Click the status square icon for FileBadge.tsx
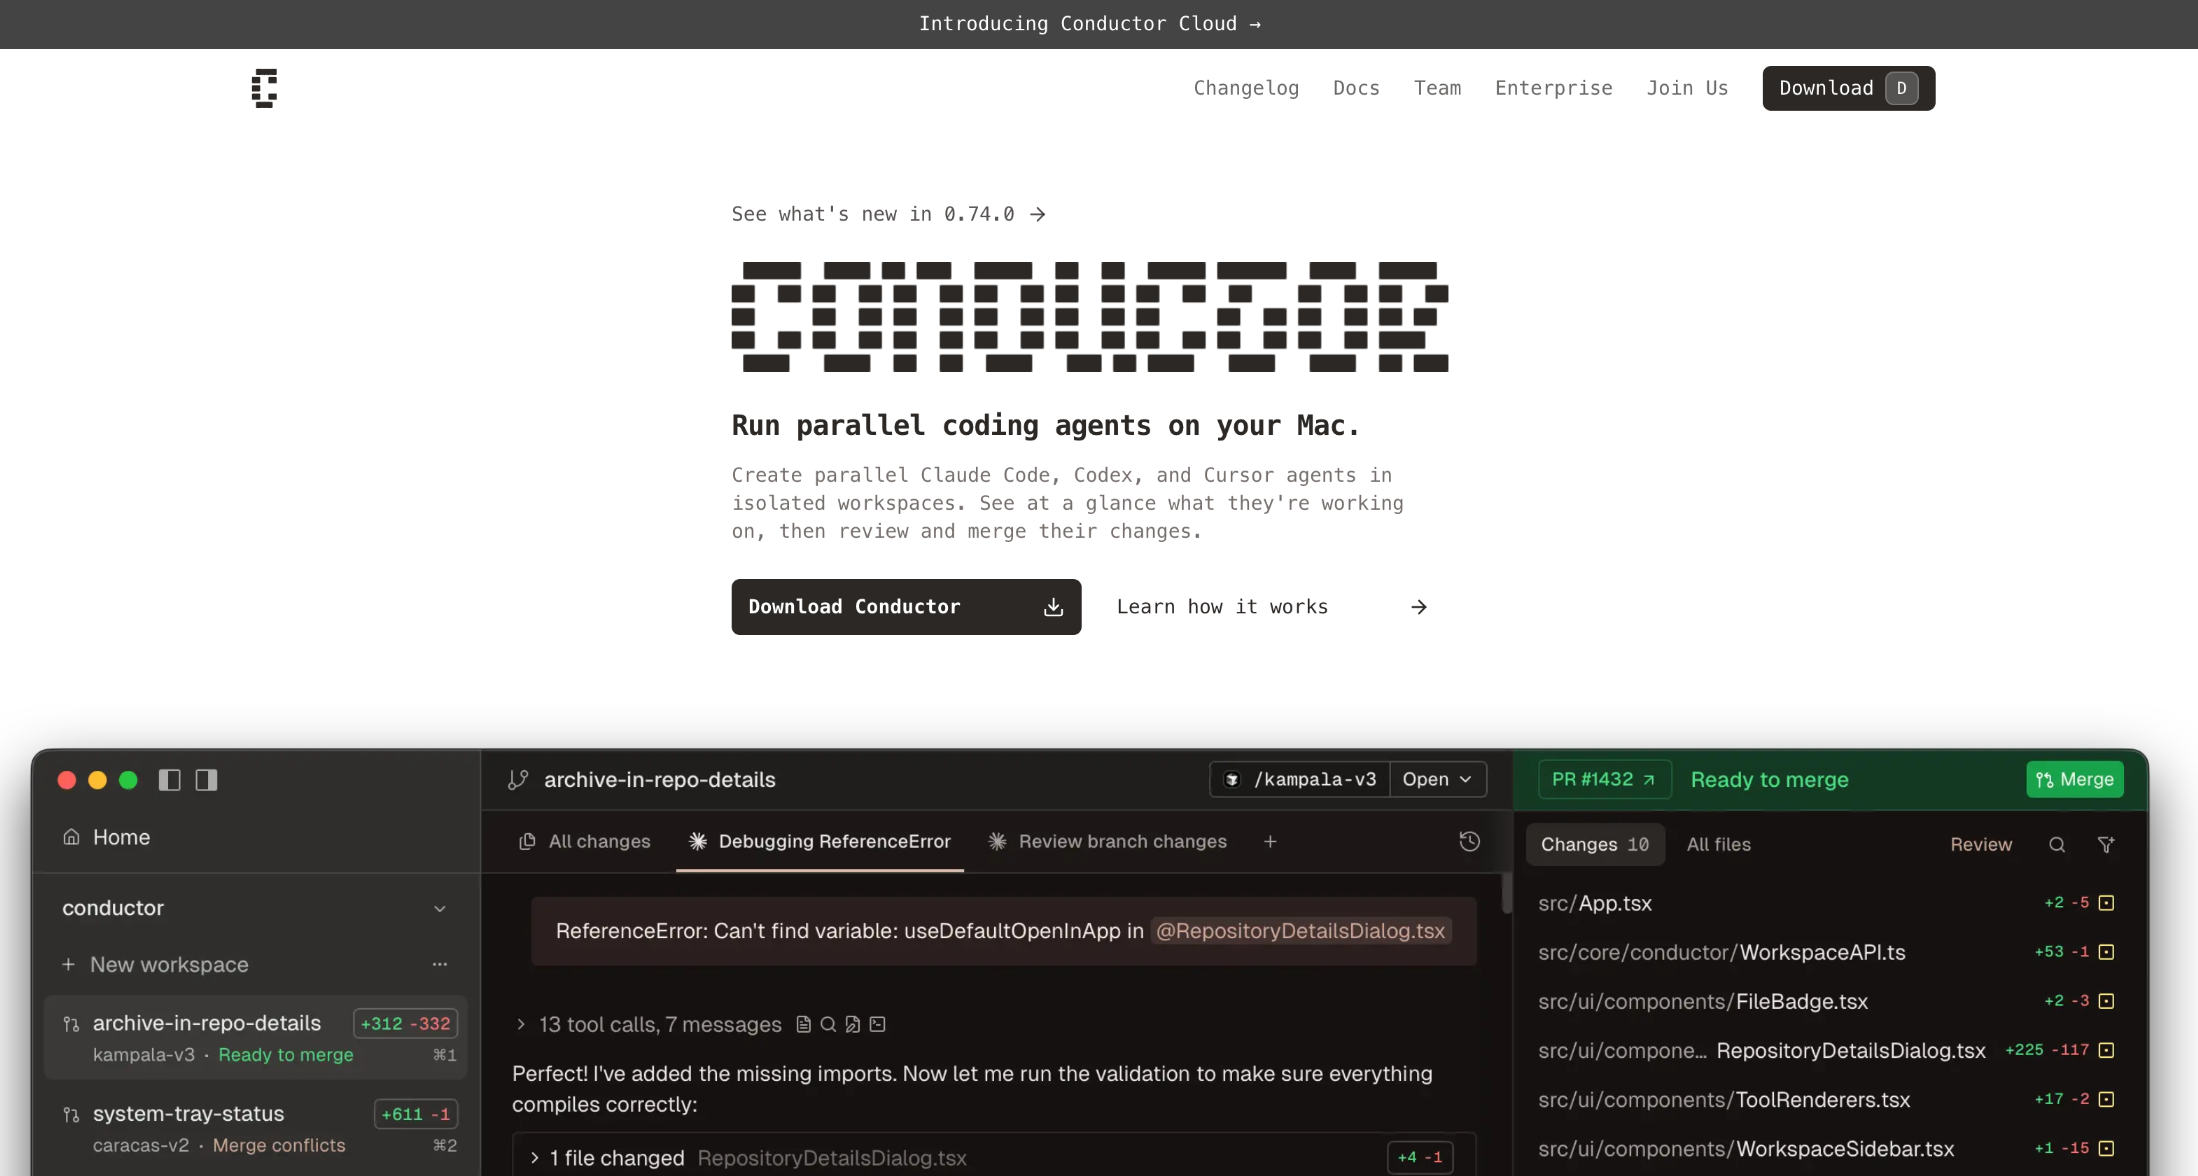This screenshot has width=2198, height=1176. 2106,1001
